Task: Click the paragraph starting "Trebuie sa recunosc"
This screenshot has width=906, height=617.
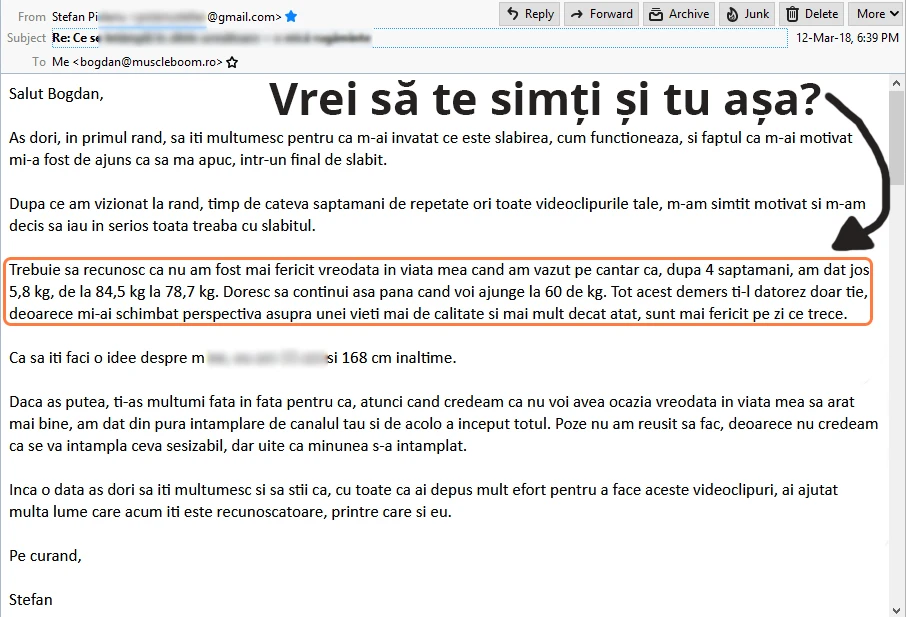Action: (x=439, y=292)
